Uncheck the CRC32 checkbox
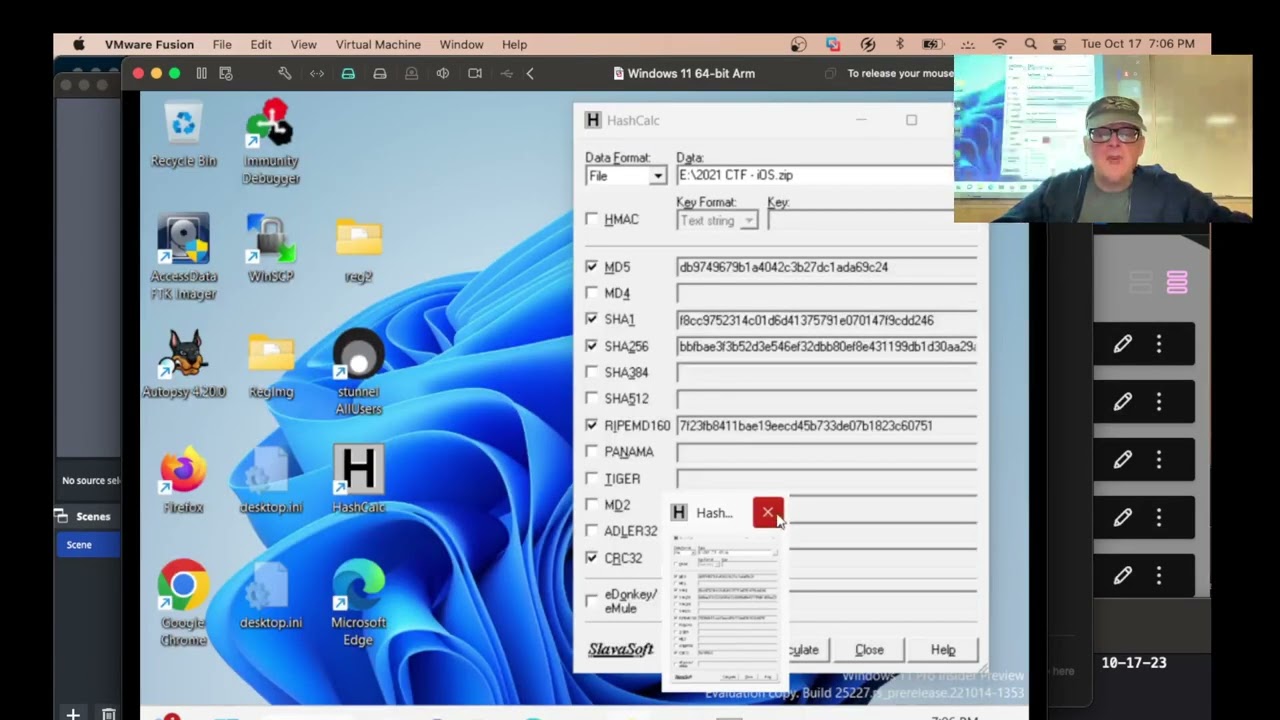This screenshot has height=720, width=1280. tap(592, 557)
